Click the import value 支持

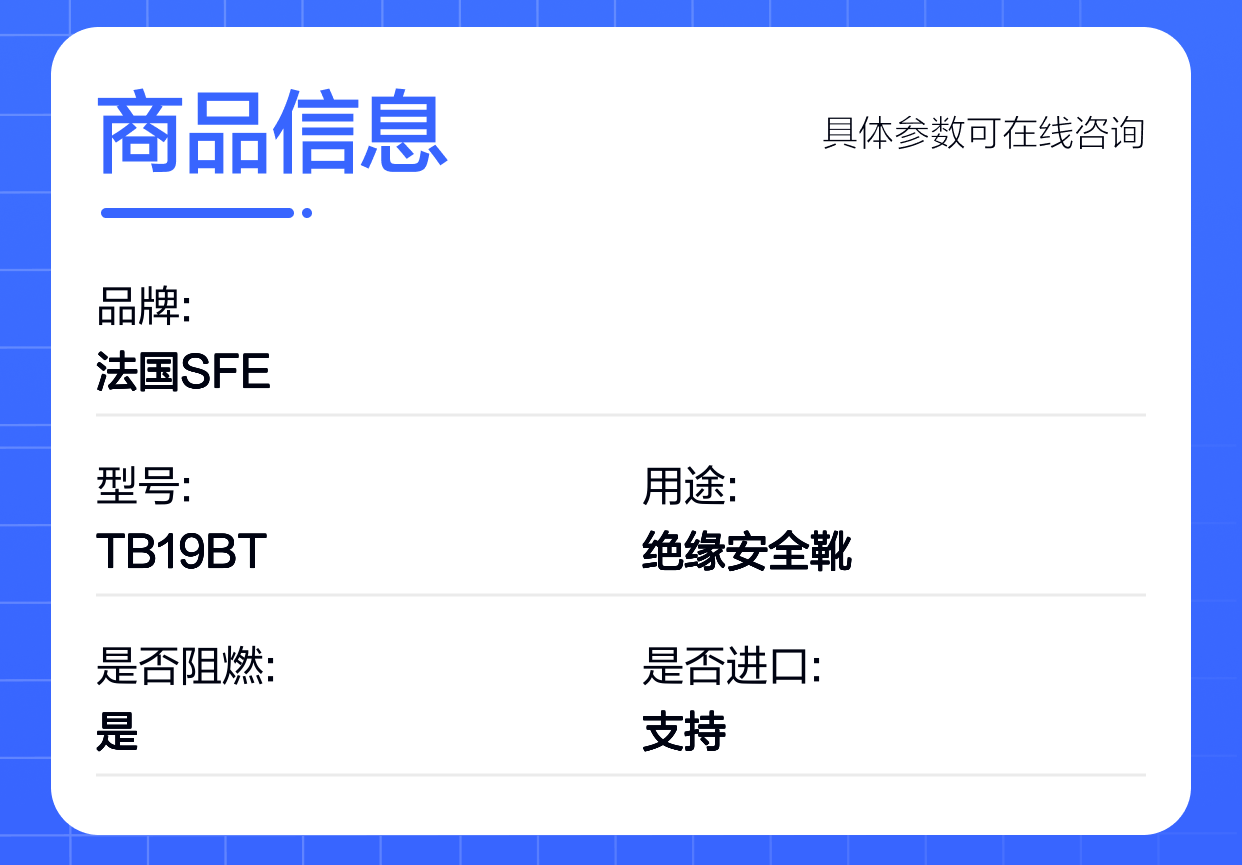(x=684, y=733)
